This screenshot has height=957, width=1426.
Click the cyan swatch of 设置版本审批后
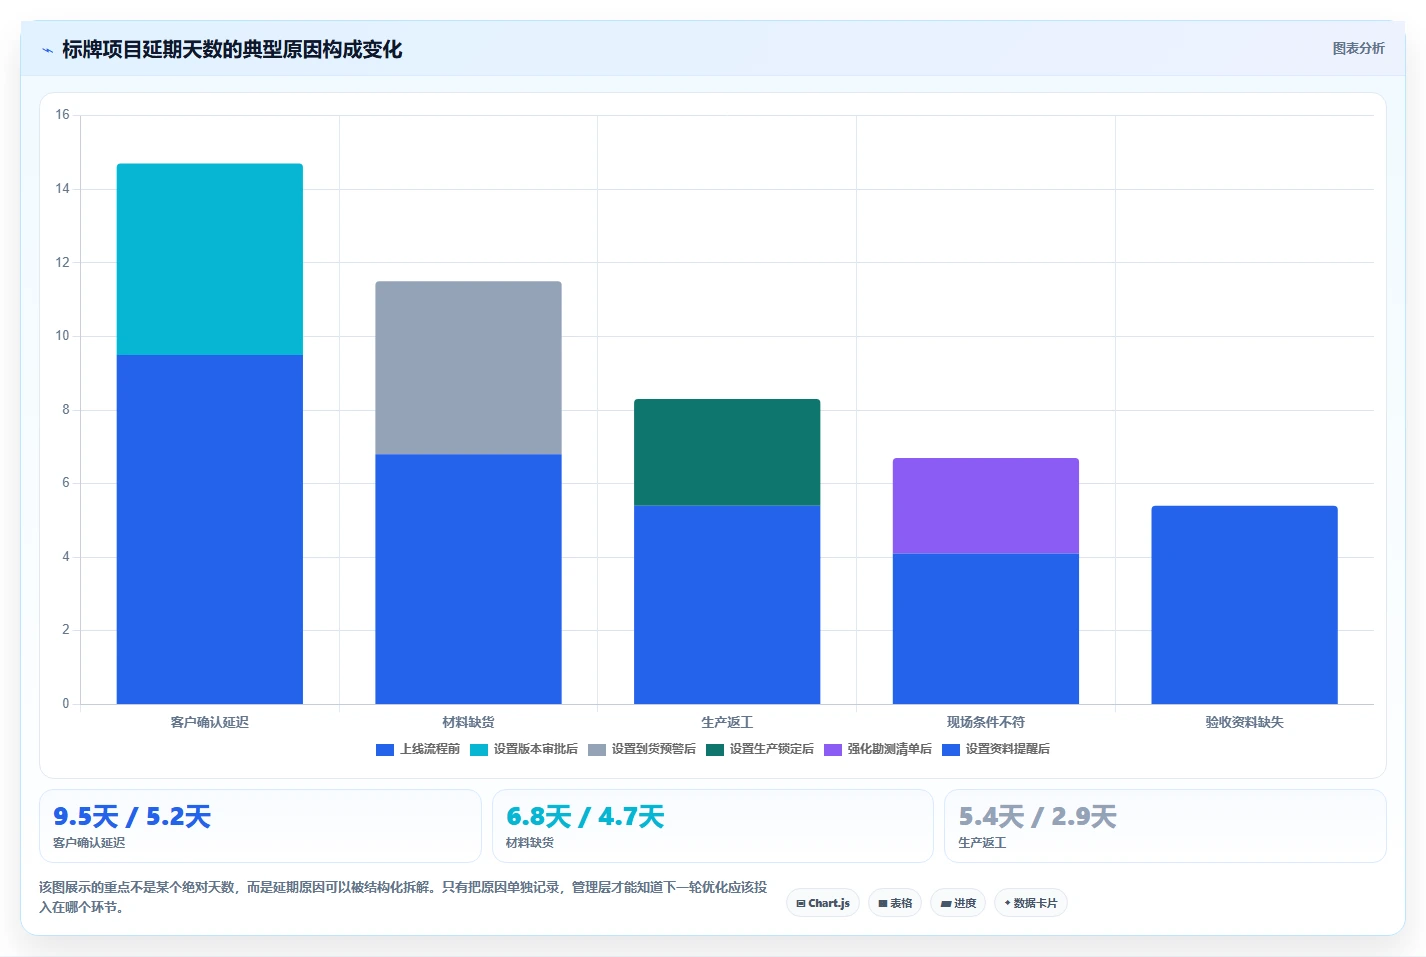point(479,750)
